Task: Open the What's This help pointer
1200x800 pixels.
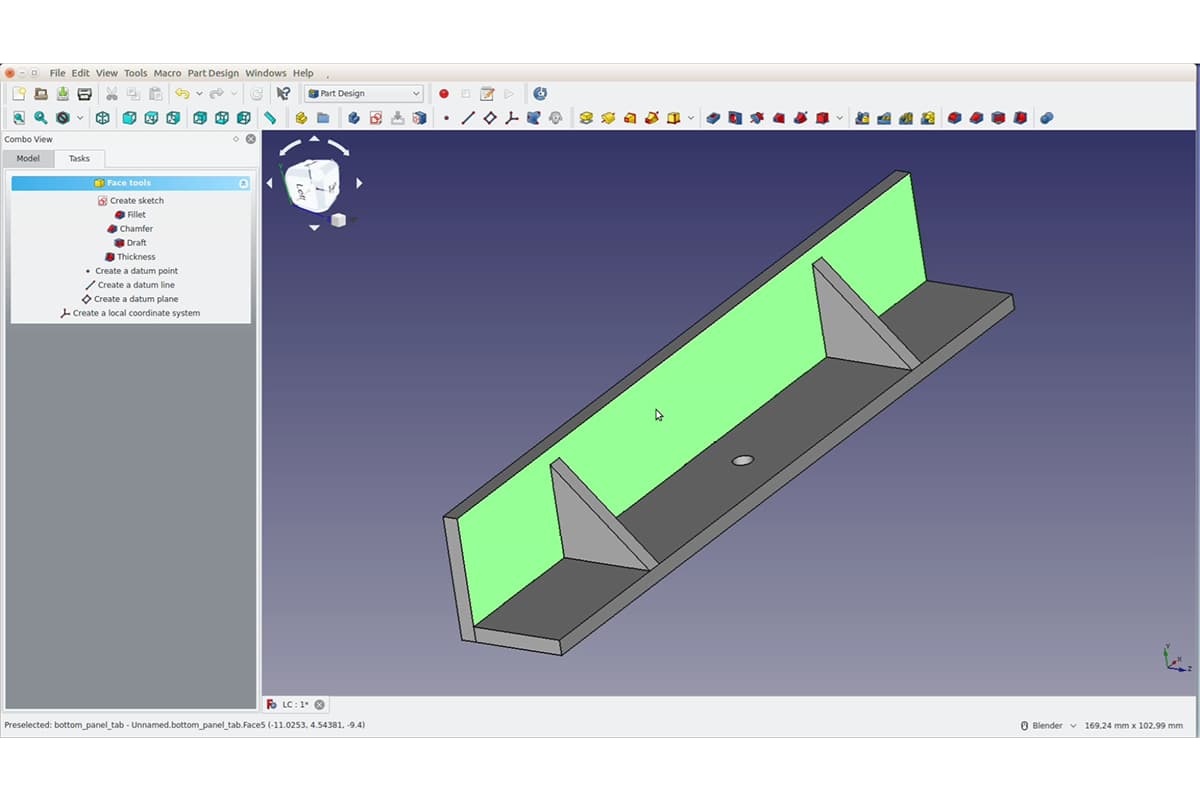Action: pos(284,94)
